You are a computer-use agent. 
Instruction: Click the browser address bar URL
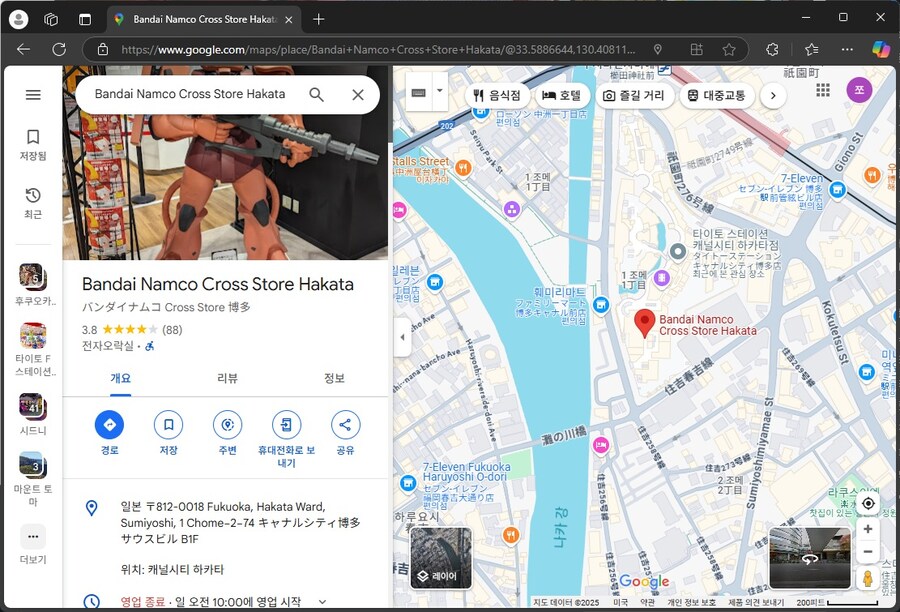[x=378, y=50]
